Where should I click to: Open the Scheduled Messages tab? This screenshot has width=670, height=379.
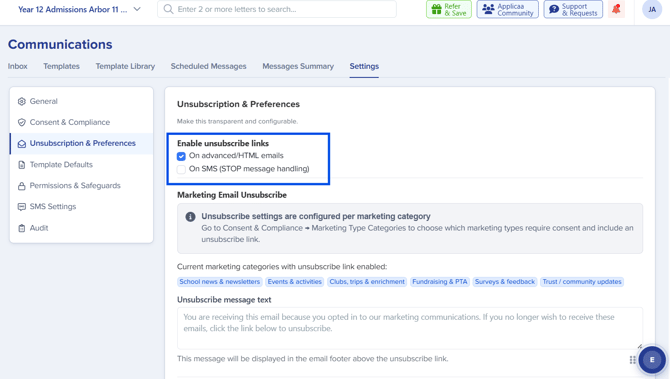[x=209, y=66]
